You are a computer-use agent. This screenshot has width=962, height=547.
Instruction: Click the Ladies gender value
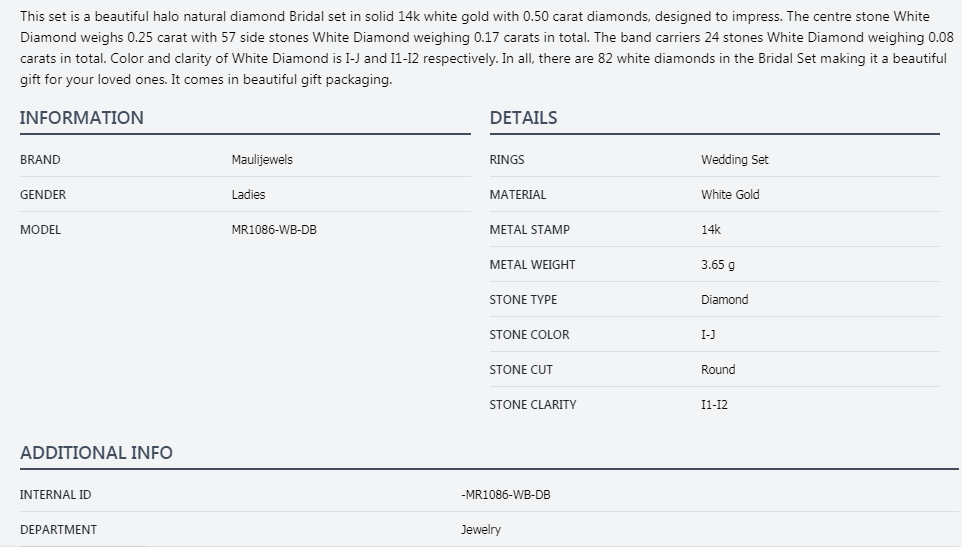coord(248,195)
